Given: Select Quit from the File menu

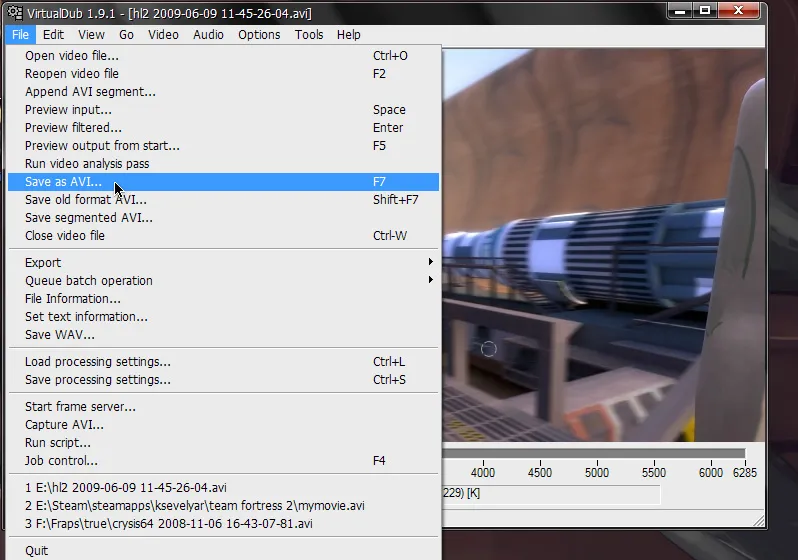Looking at the screenshot, I should click(223, 551).
